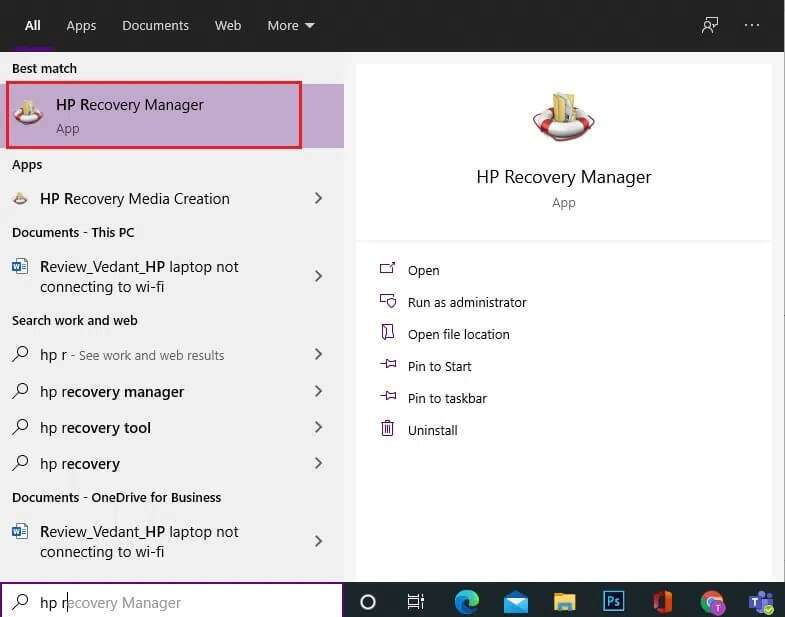The image size is (785, 617).
Task: Expand chevron for This PC Review_Vedant_HP document
Action: click(x=318, y=276)
